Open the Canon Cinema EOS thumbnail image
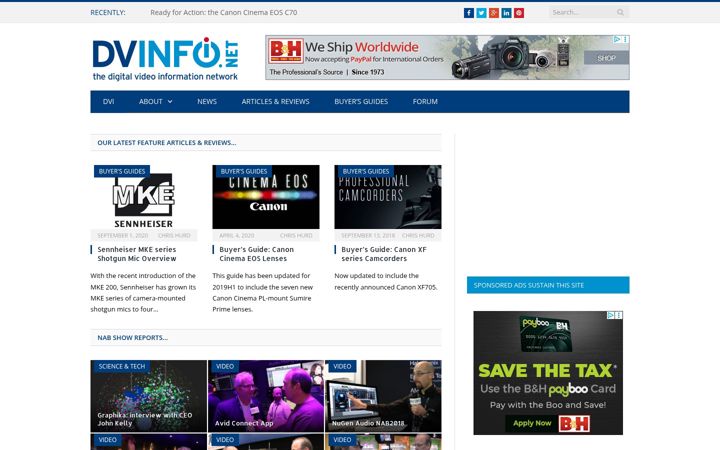Screen dimensions: 720x450 point(266,197)
